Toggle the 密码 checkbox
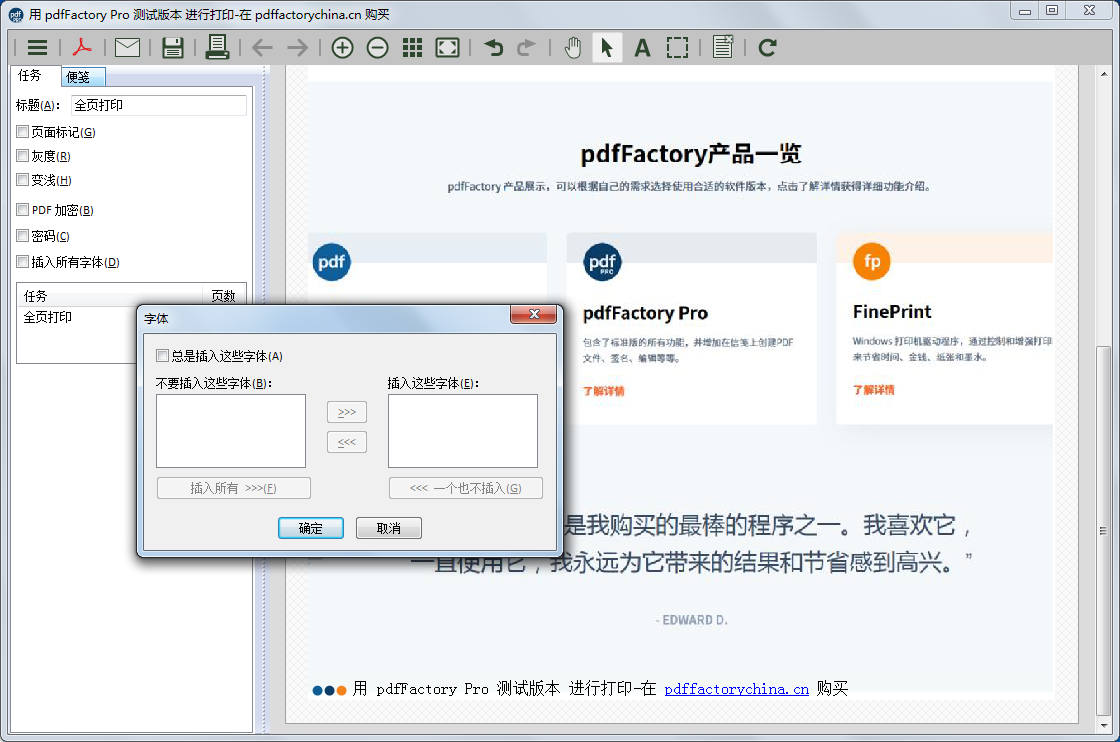 23,236
